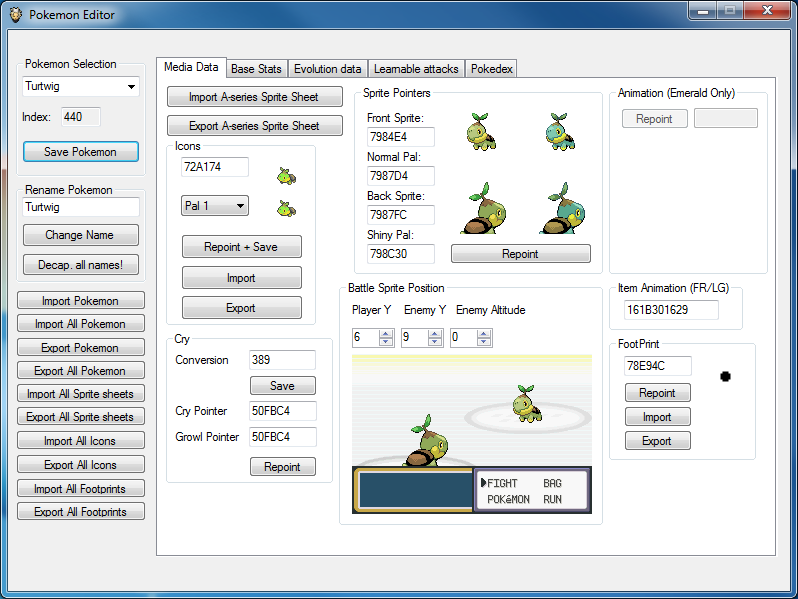Click Repoint button in FootPrint group
Image resolution: width=798 pixels, height=599 pixels.
click(658, 393)
